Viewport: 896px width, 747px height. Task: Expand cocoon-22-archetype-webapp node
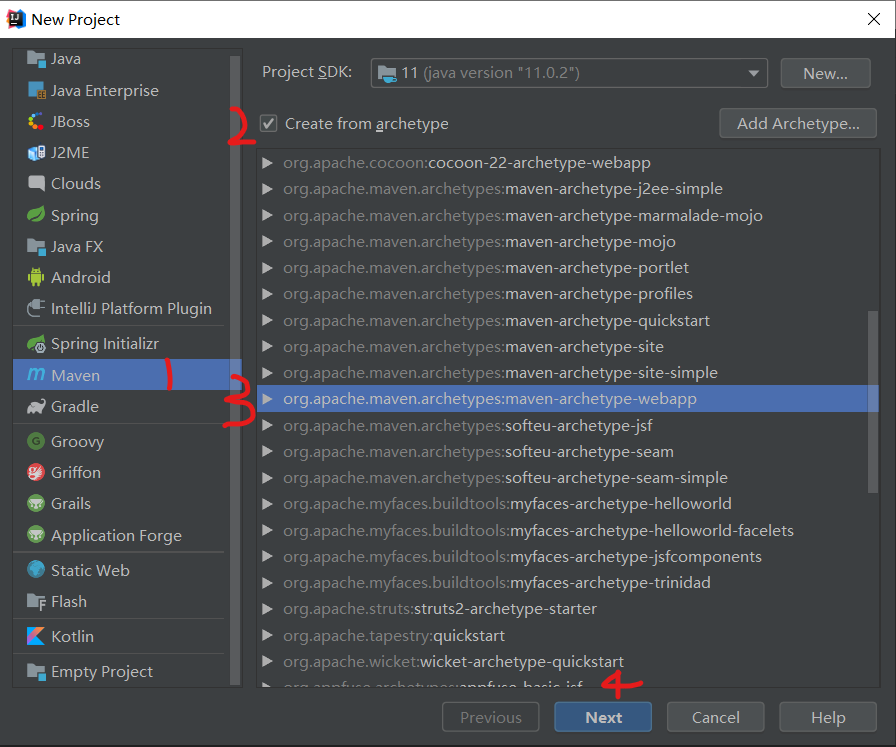click(267, 163)
